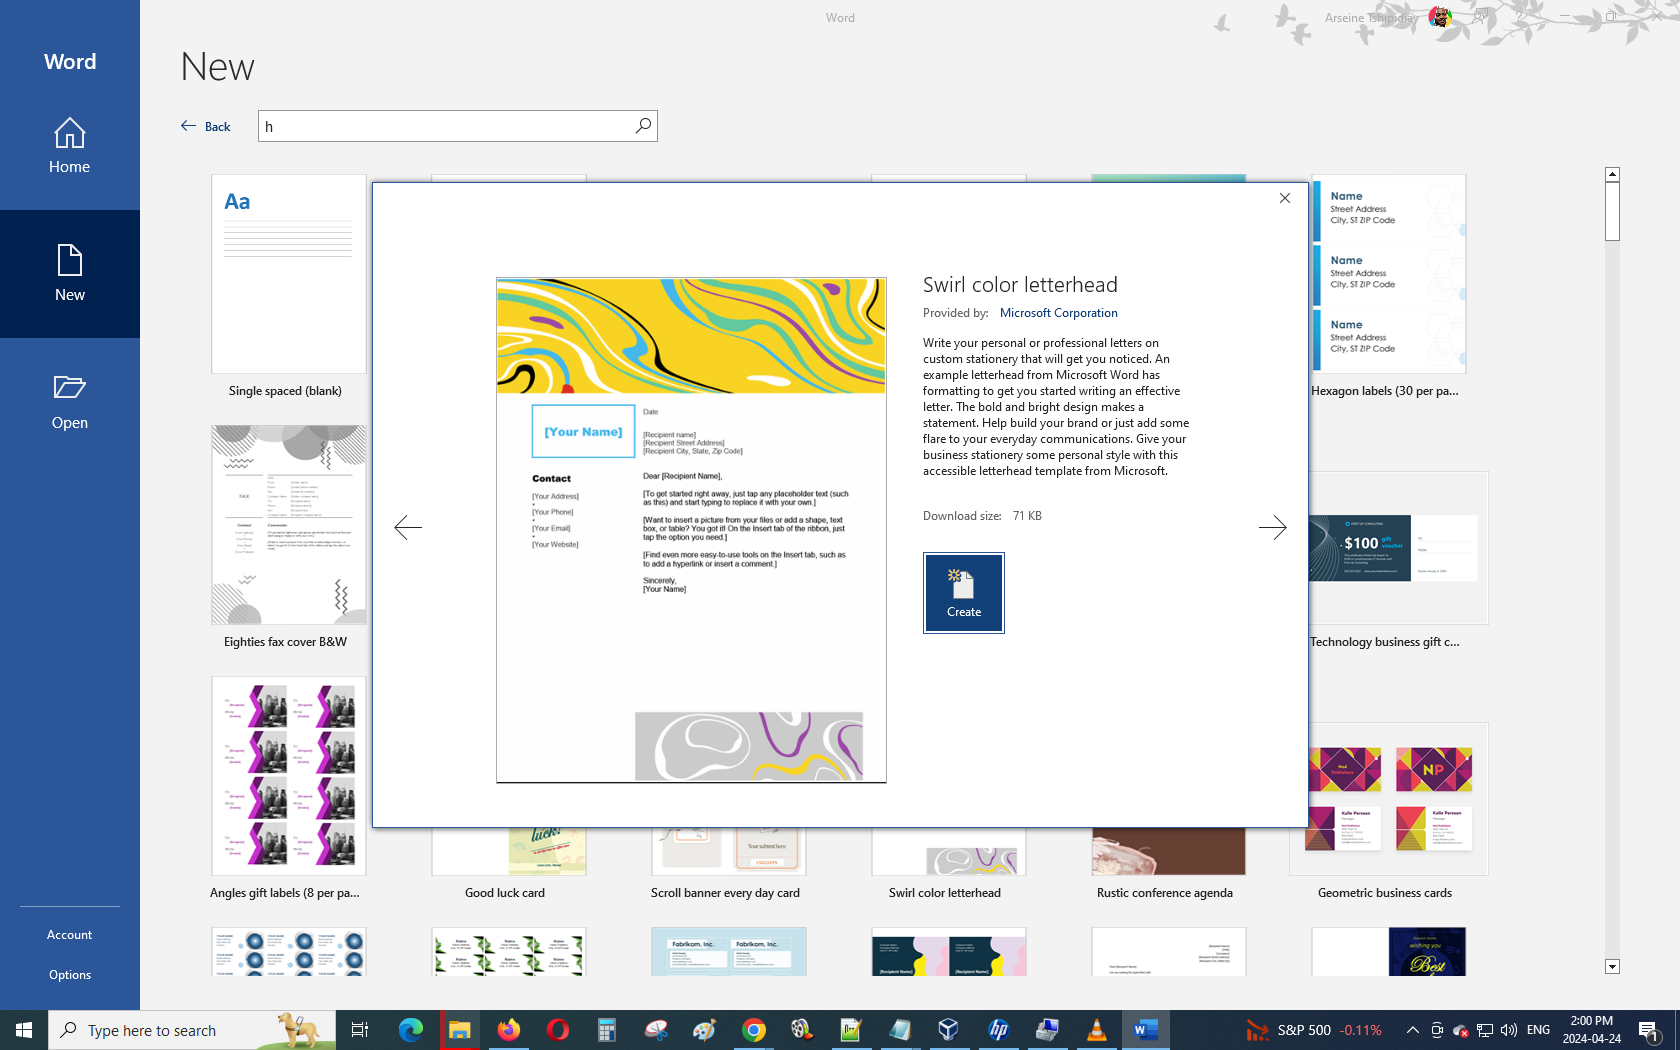
Task: Go to next template preview arrow
Action: tap(1272, 527)
